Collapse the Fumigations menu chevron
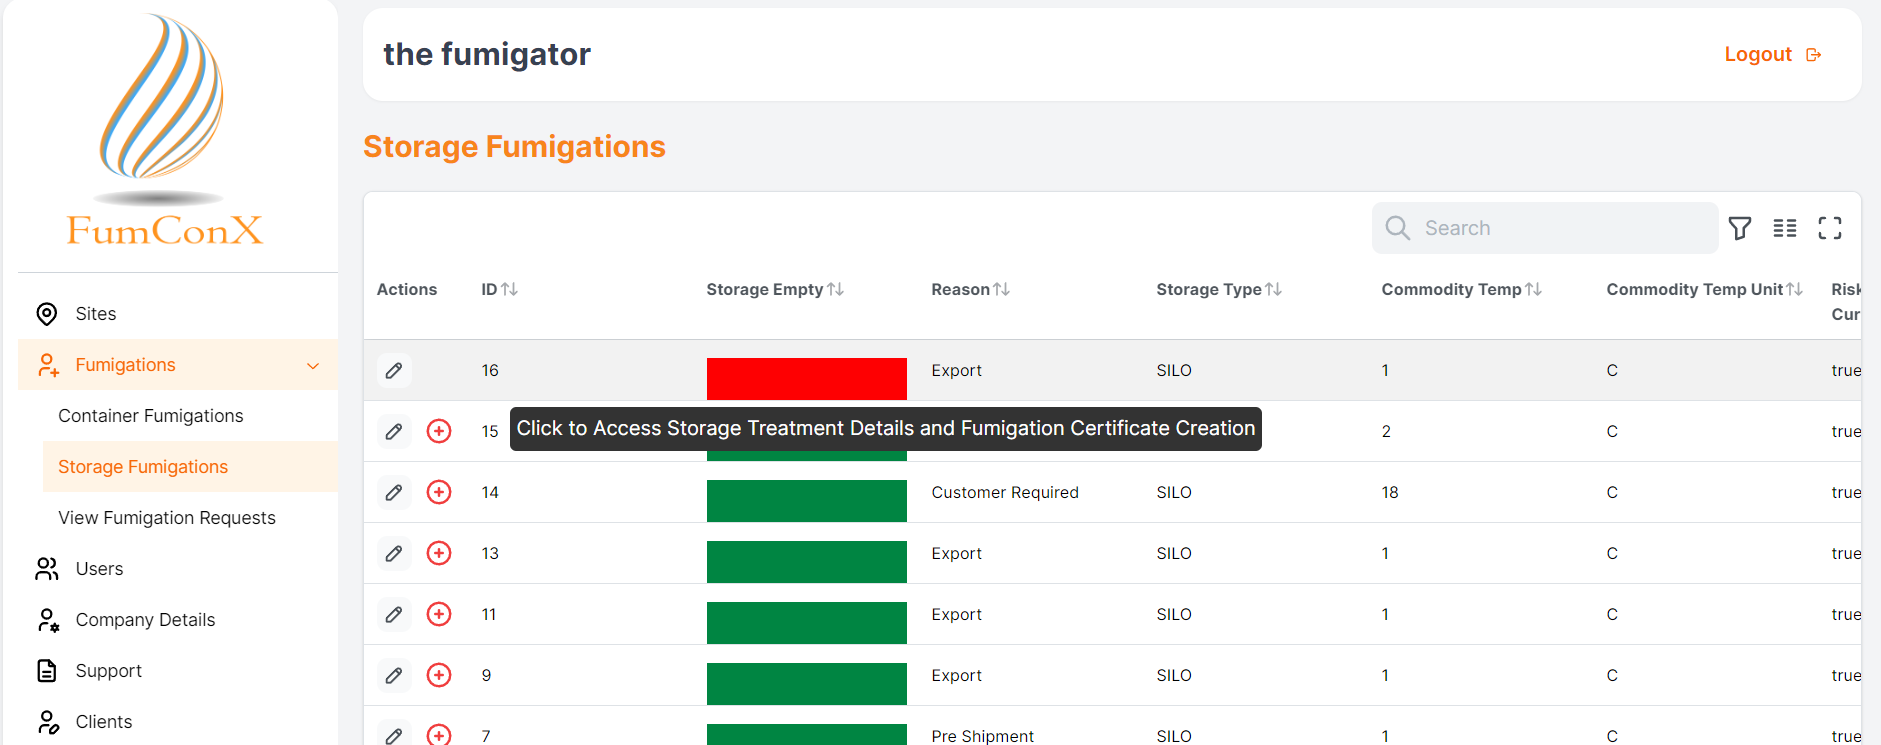Viewport: 1881px width, 745px height. click(313, 366)
